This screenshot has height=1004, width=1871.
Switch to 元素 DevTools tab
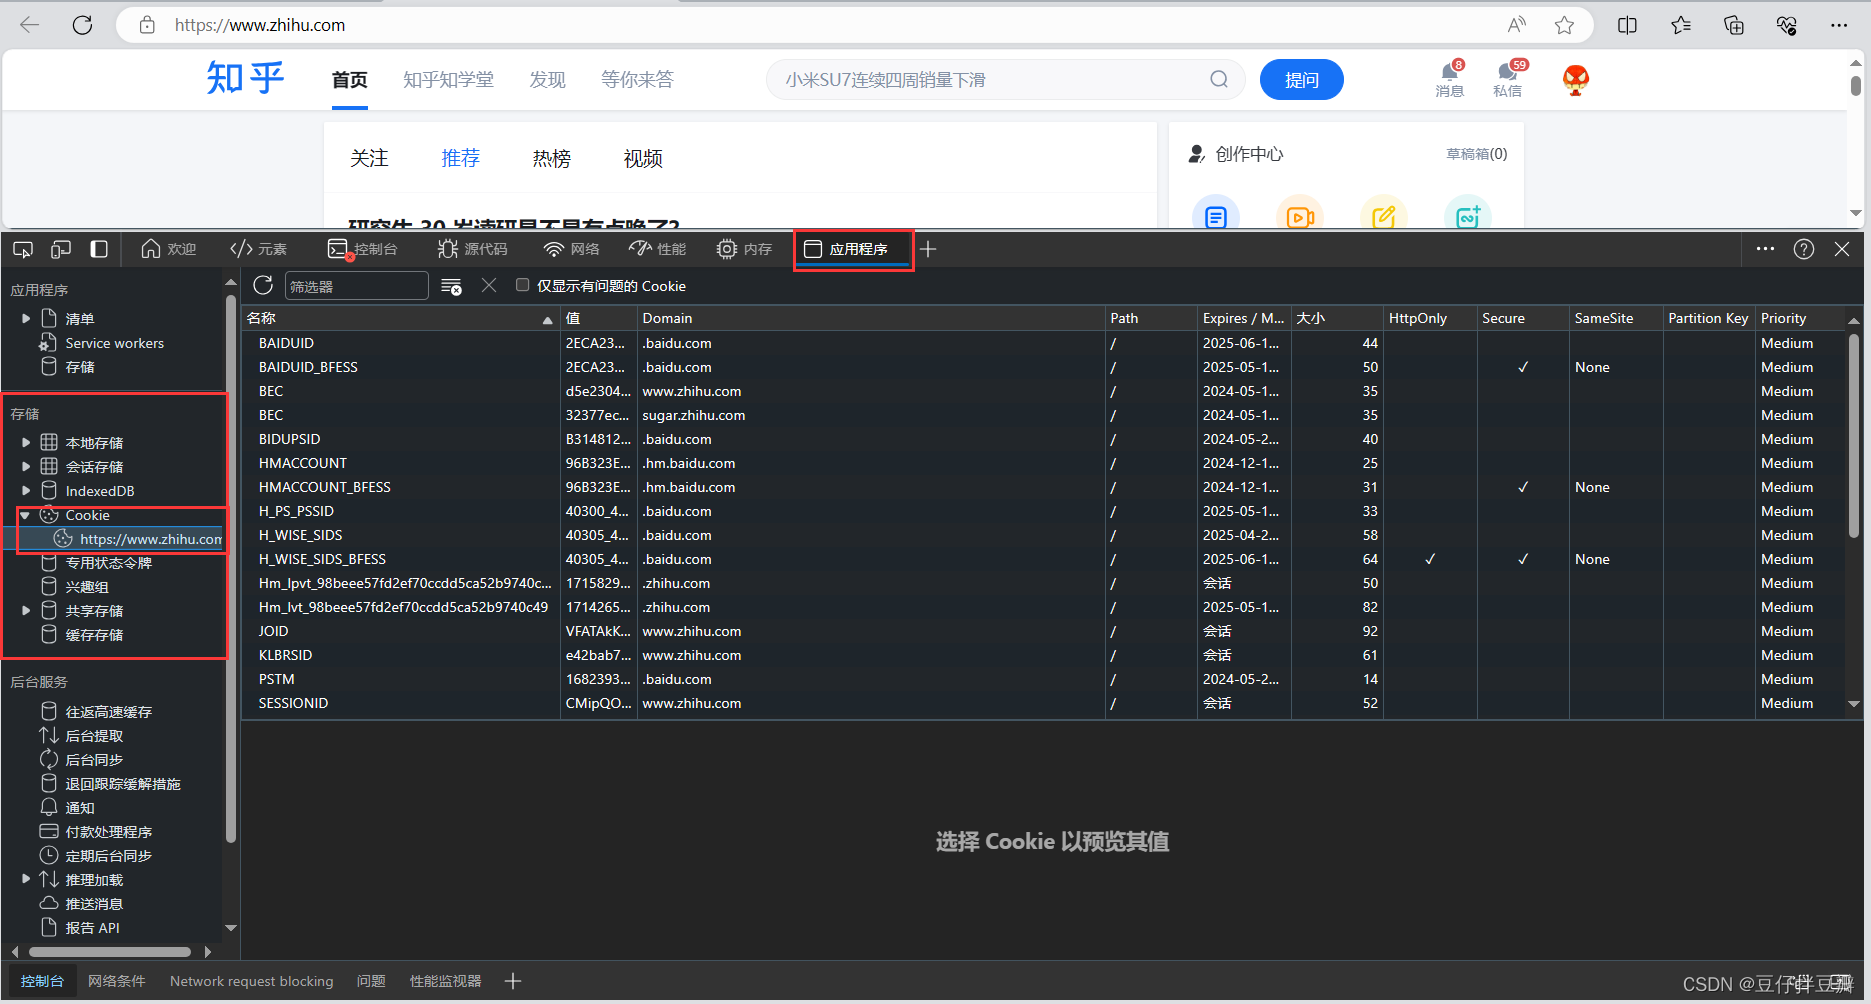[x=258, y=249]
